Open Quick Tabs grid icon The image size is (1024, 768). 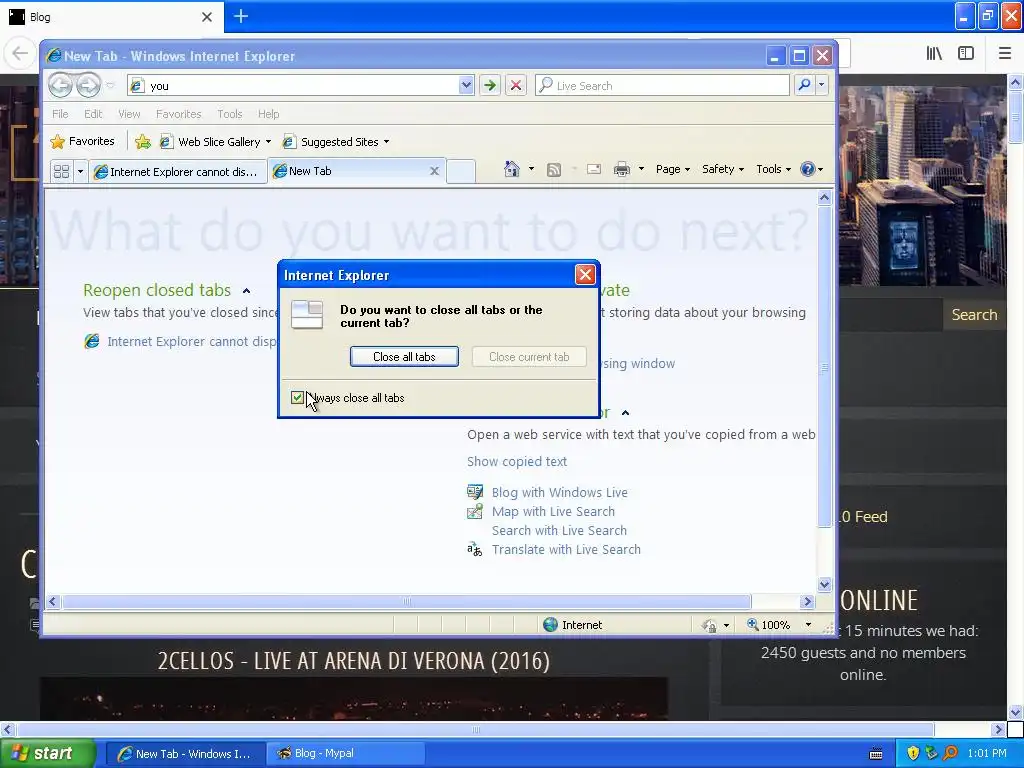(x=61, y=172)
